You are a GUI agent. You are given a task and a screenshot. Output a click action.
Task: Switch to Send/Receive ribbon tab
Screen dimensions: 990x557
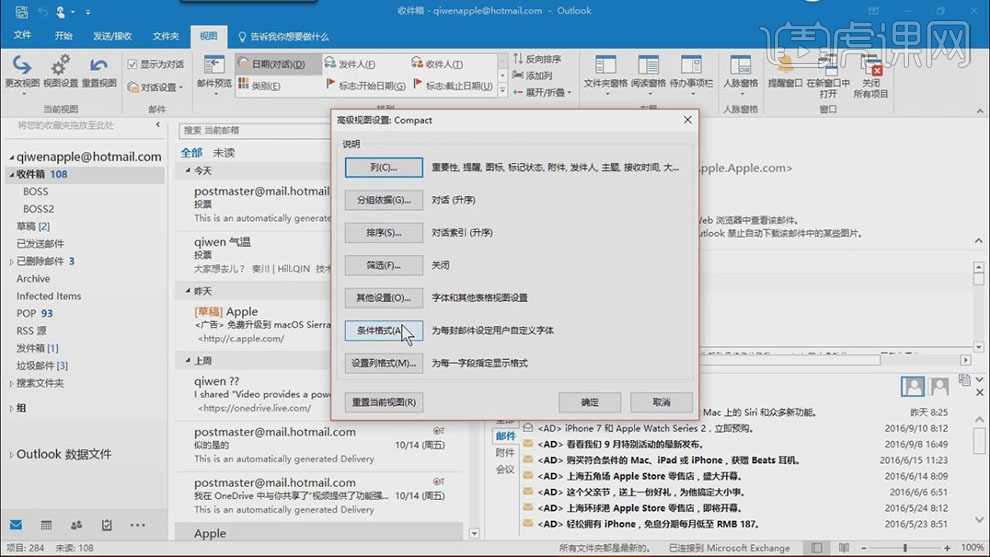(x=112, y=36)
